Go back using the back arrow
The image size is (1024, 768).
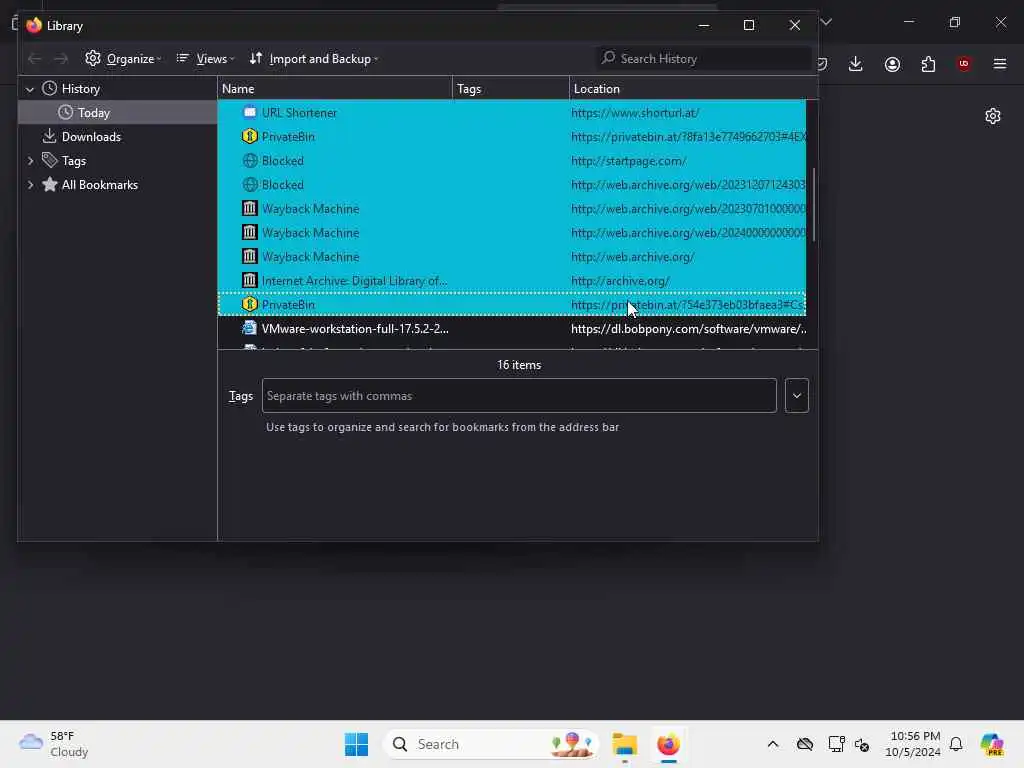coord(35,59)
